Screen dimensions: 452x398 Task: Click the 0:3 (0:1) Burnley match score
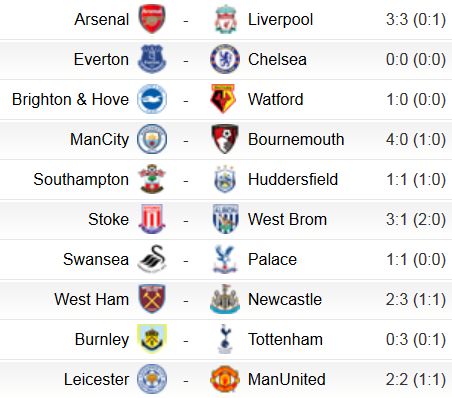click(416, 339)
